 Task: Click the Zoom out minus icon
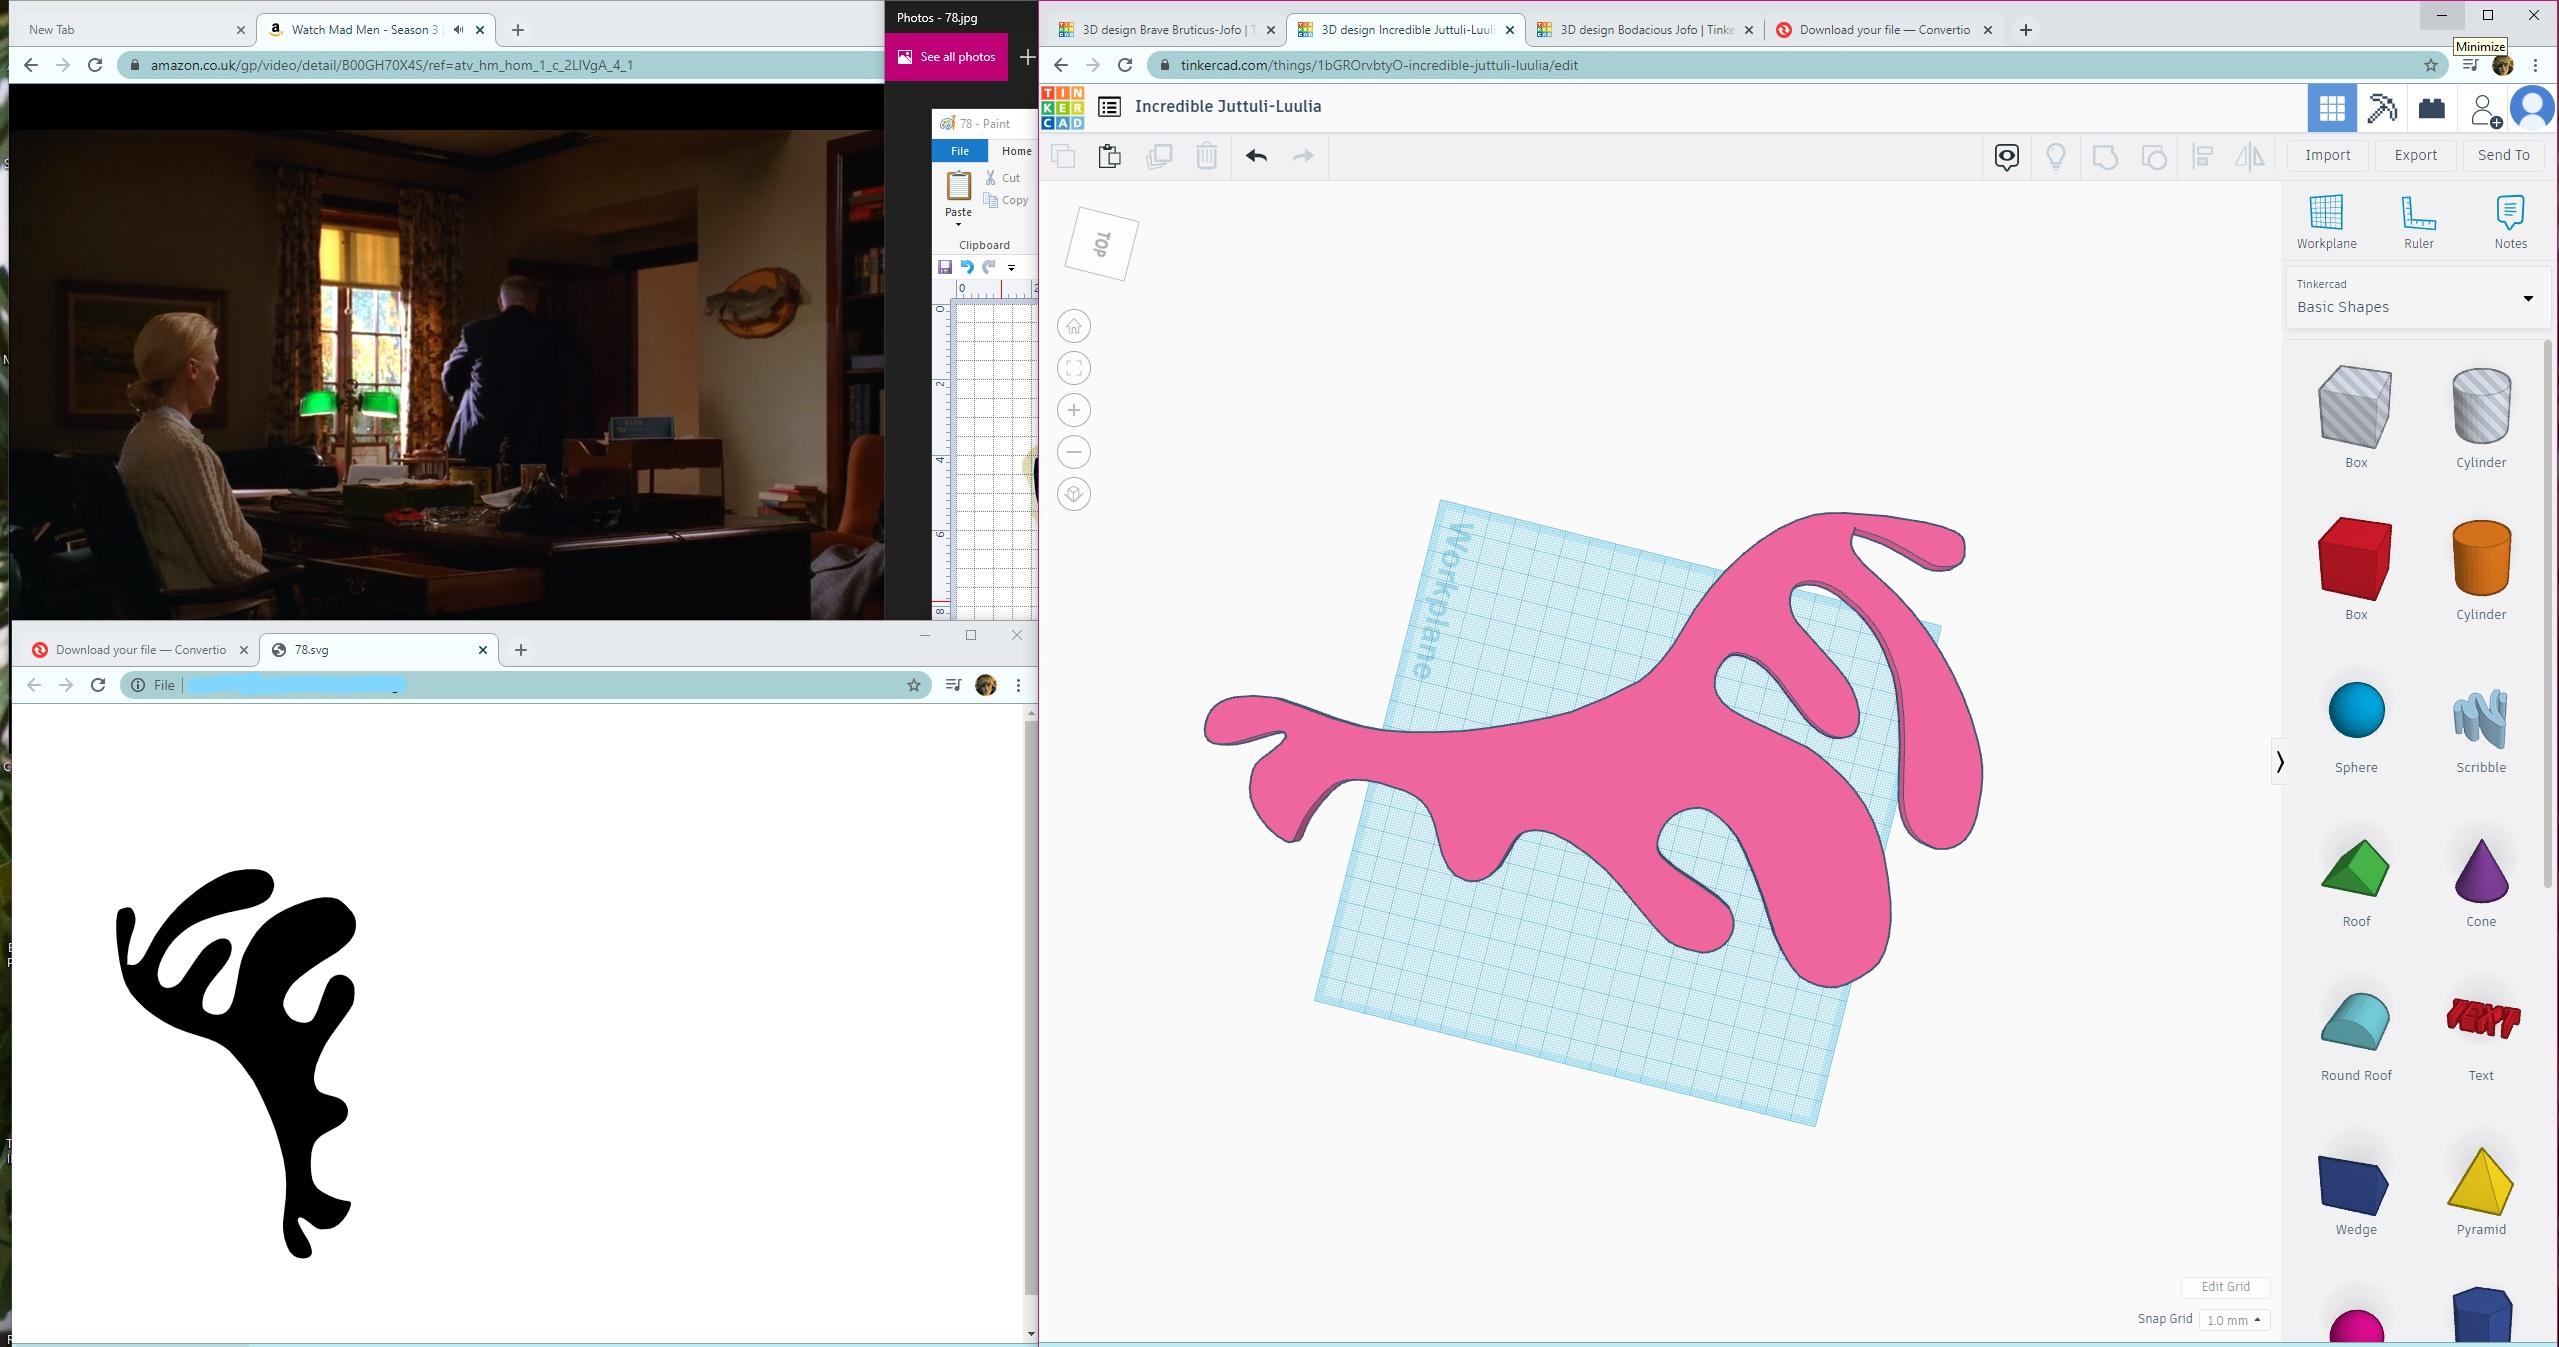coord(1074,452)
